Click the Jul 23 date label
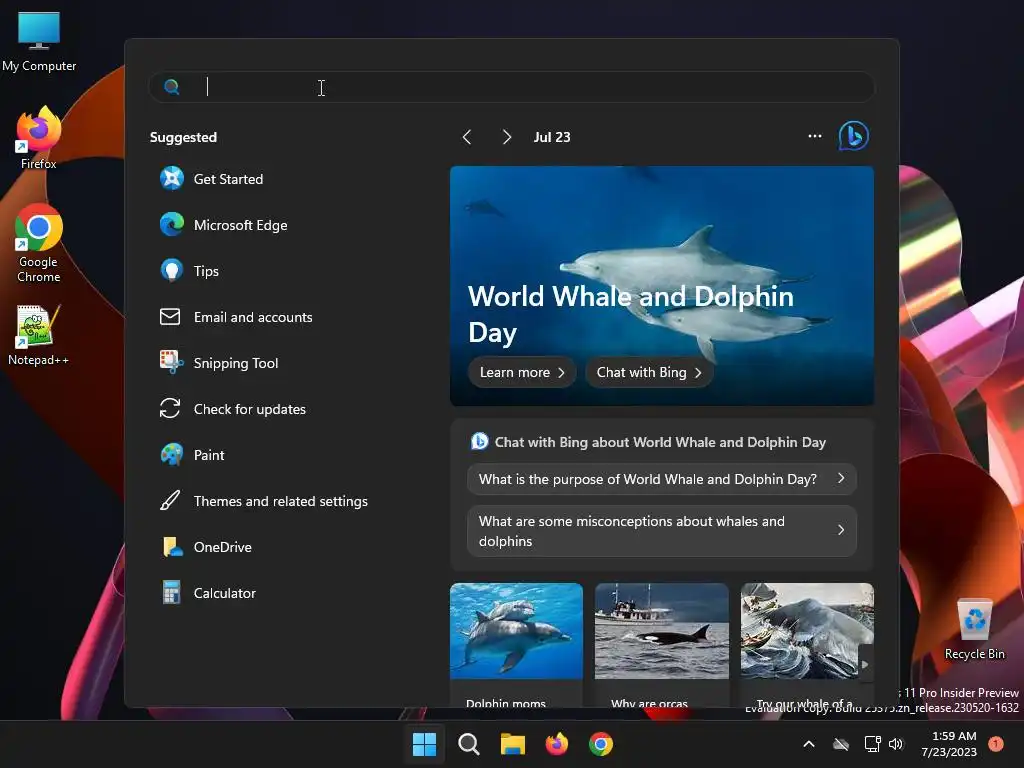Image resolution: width=1024 pixels, height=768 pixels. [552, 137]
